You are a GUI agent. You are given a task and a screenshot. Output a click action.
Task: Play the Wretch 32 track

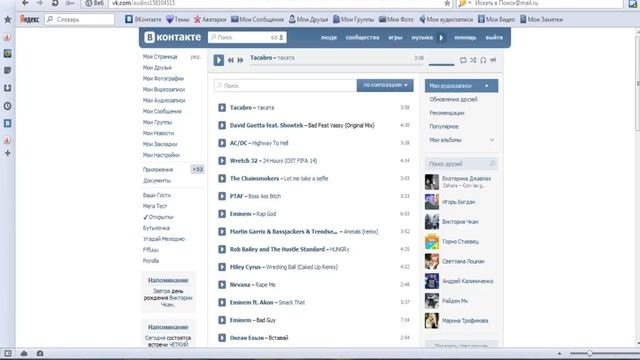point(222,161)
